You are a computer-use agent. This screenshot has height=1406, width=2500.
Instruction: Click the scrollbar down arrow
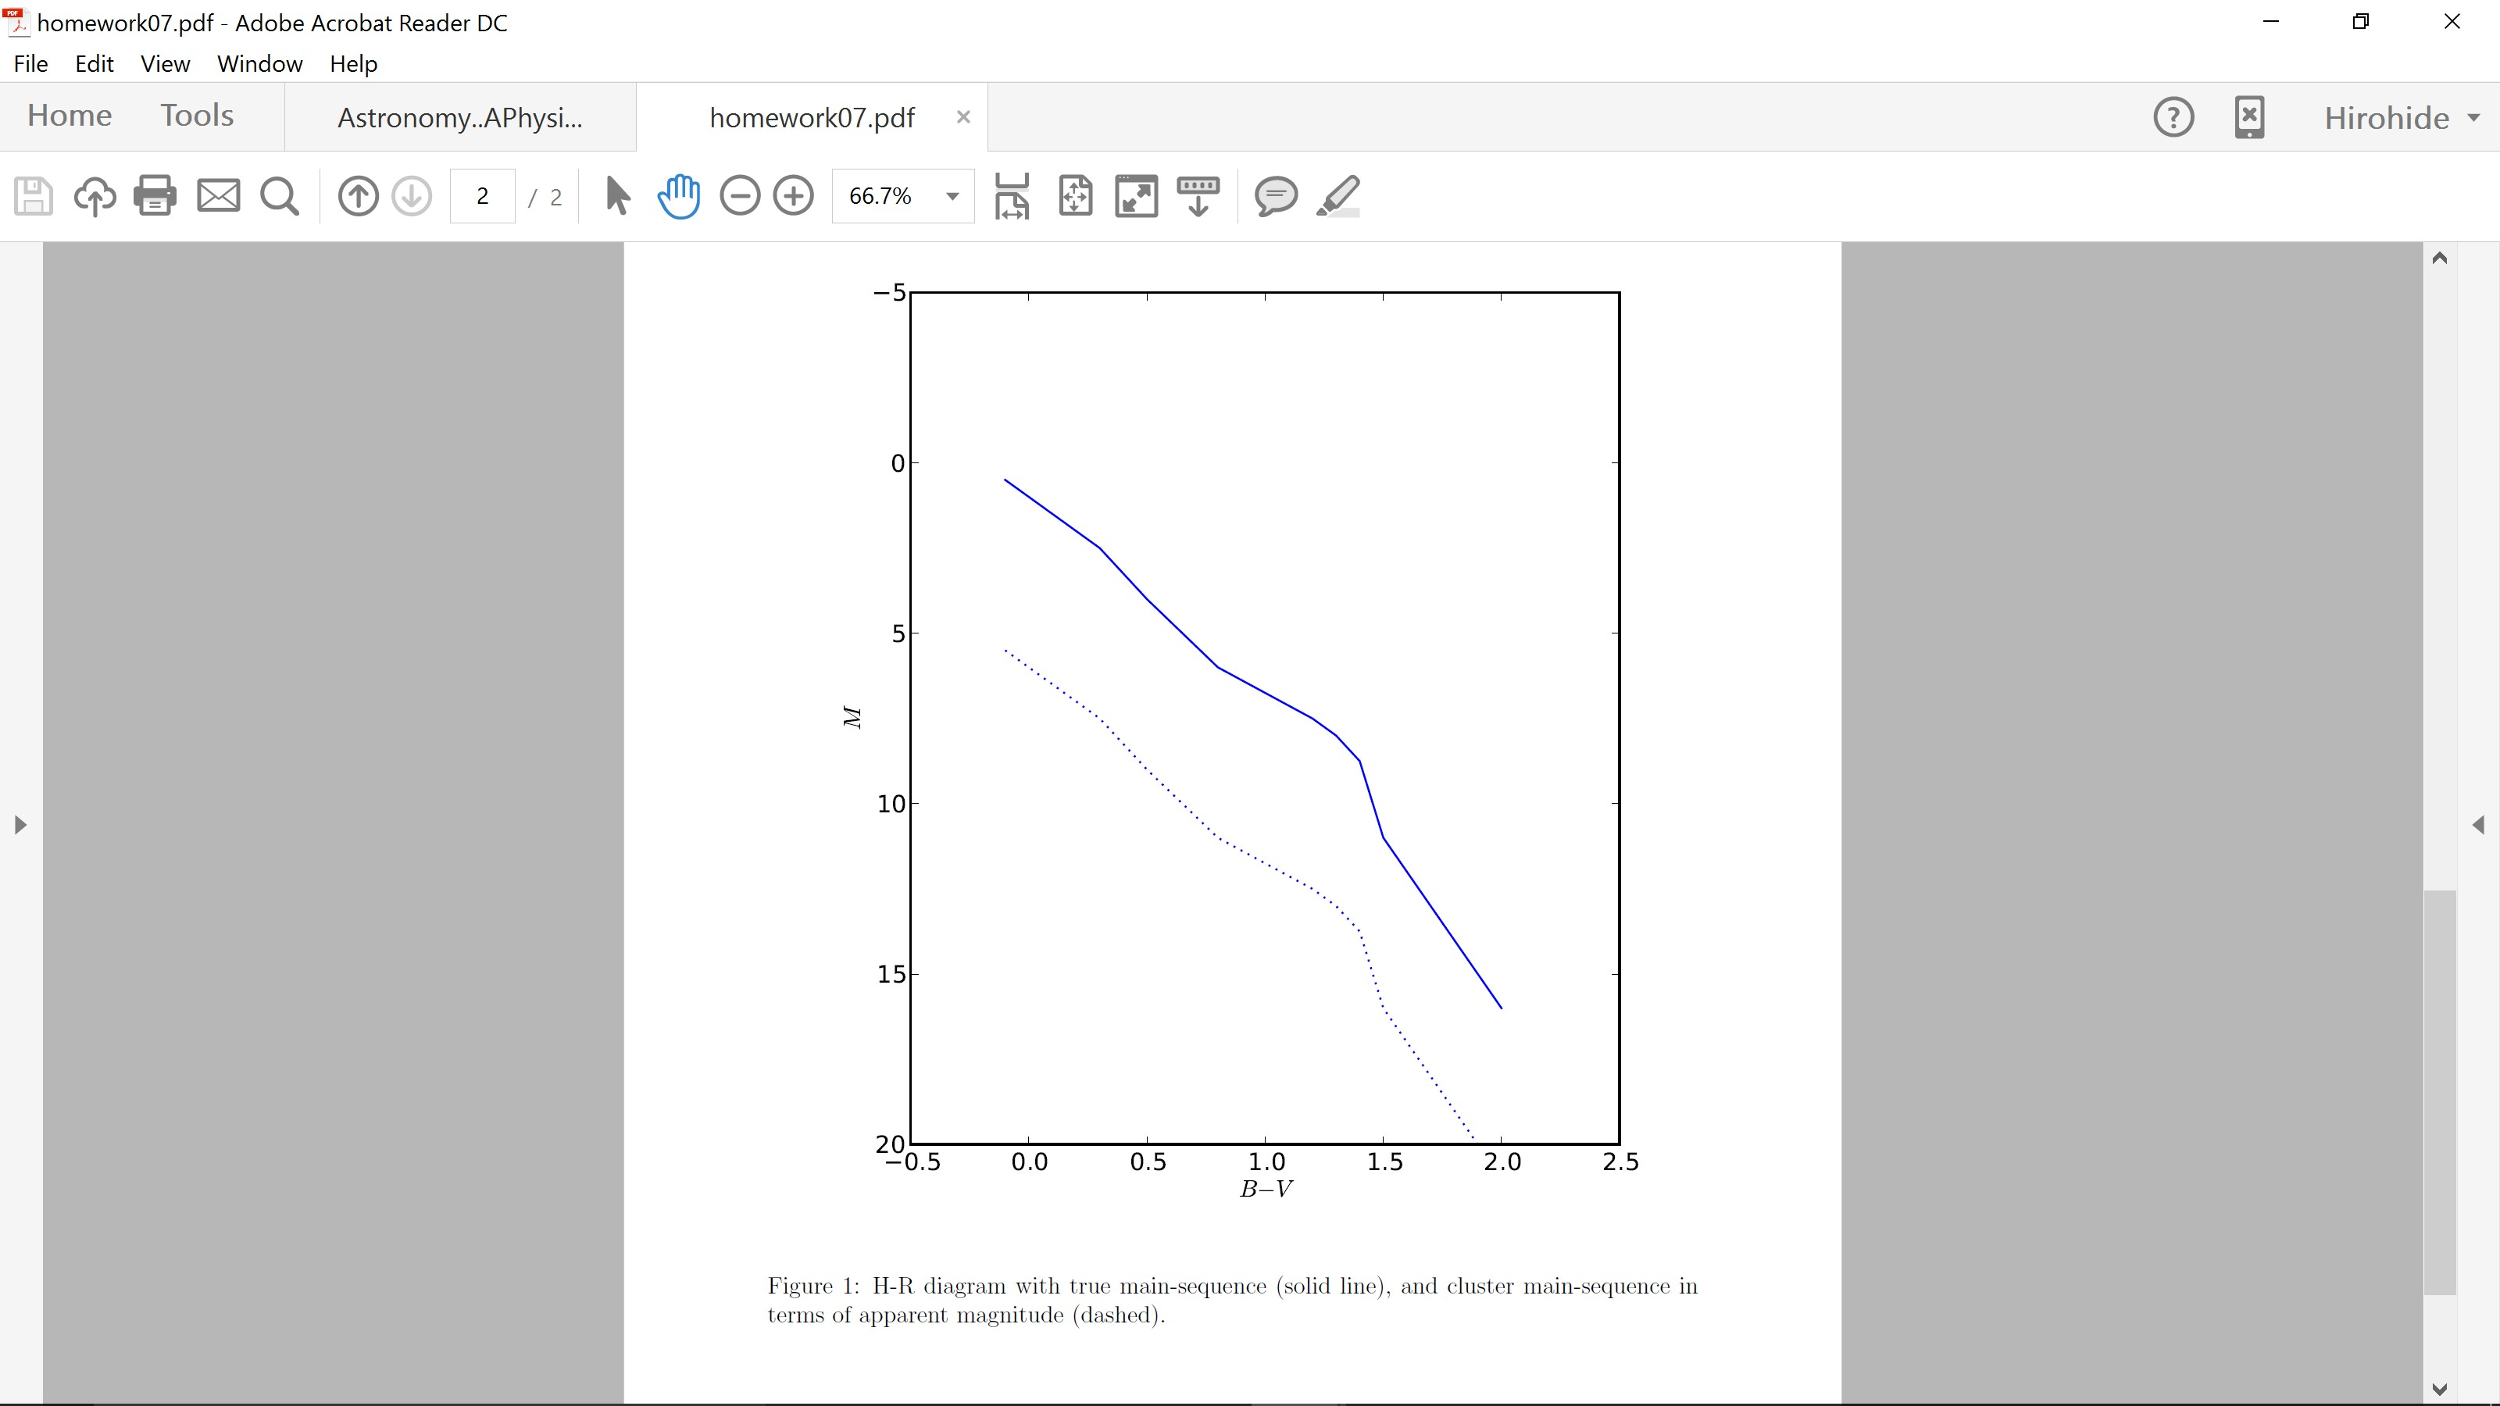[2440, 1389]
